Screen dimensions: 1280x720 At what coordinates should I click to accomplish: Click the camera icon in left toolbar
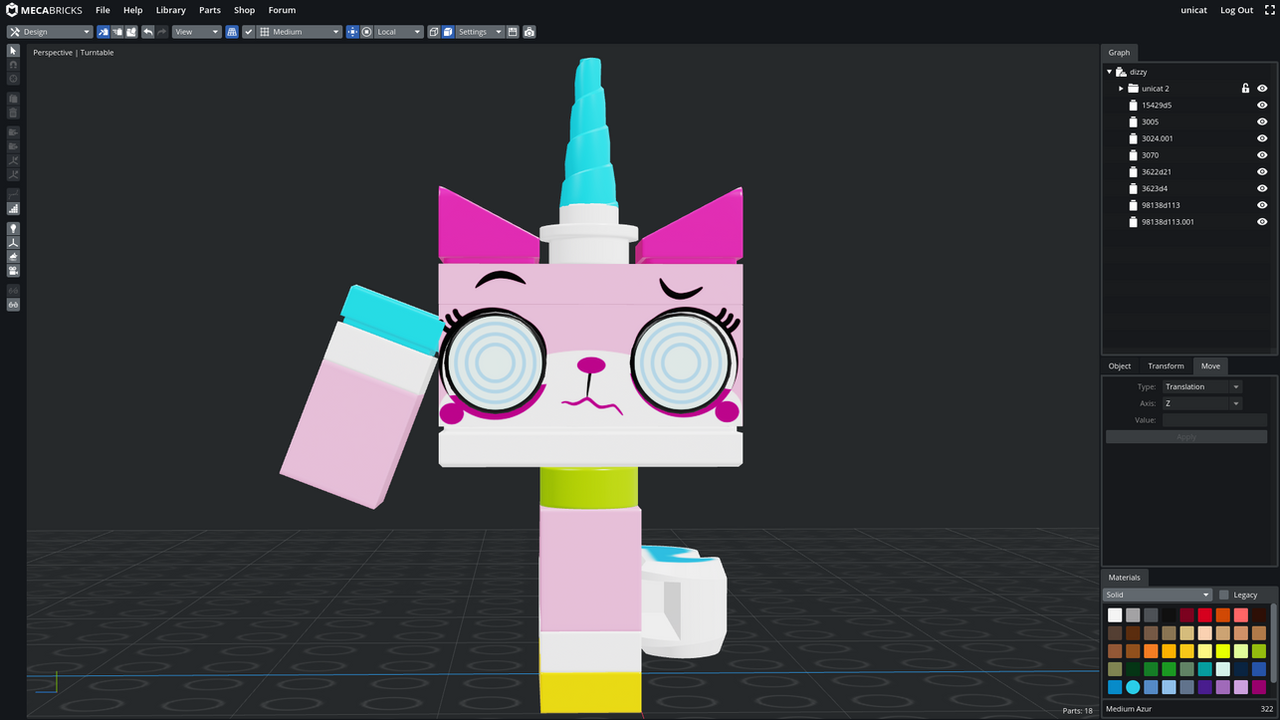(x=13, y=270)
